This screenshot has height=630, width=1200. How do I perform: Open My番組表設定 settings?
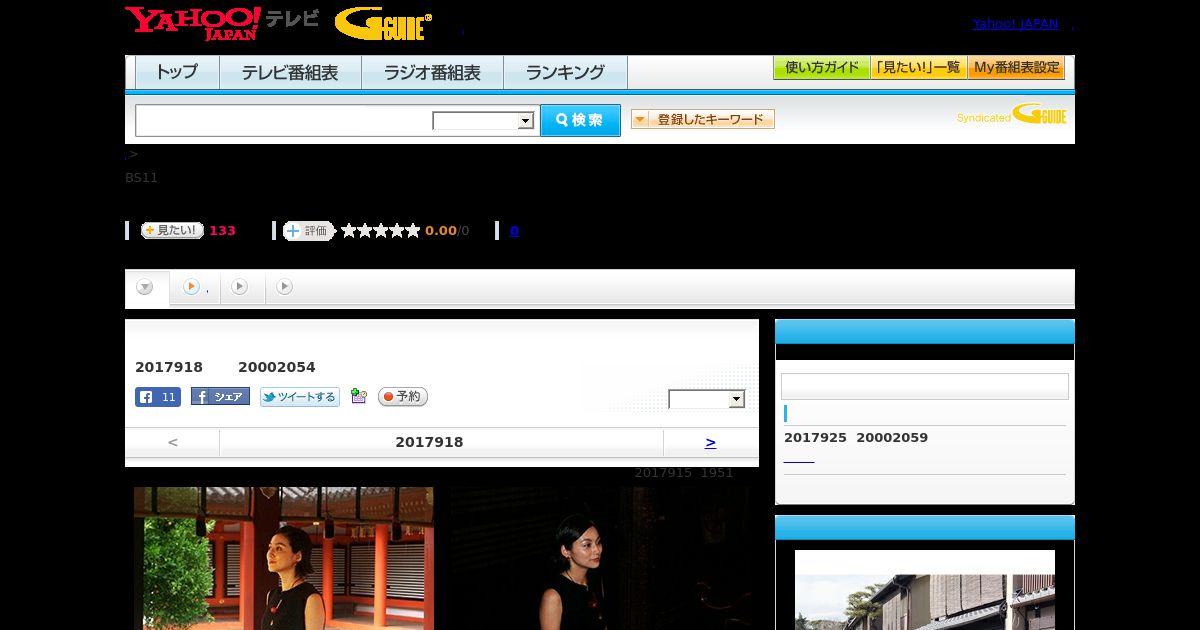pyautogui.click(x=1016, y=68)
